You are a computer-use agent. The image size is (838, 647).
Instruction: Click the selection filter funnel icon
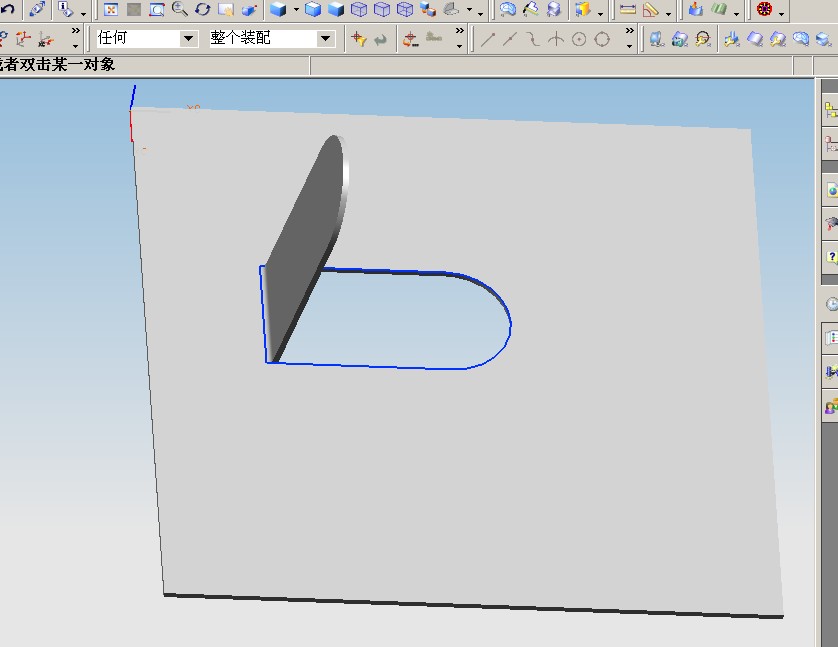[358, 38]
